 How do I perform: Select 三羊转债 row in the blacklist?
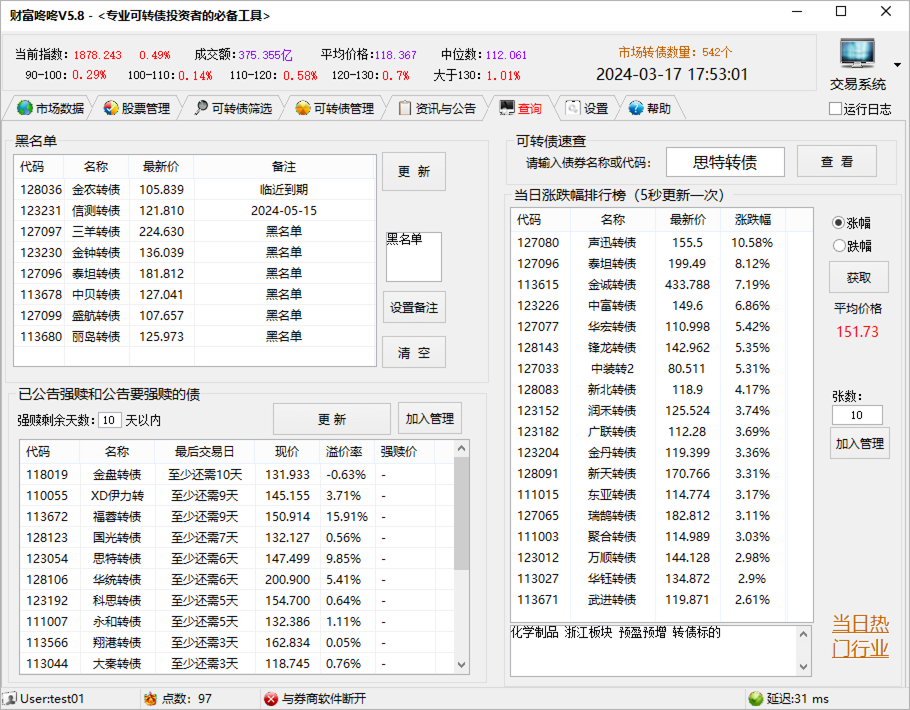pyautogui.click(x=194, y=232)
